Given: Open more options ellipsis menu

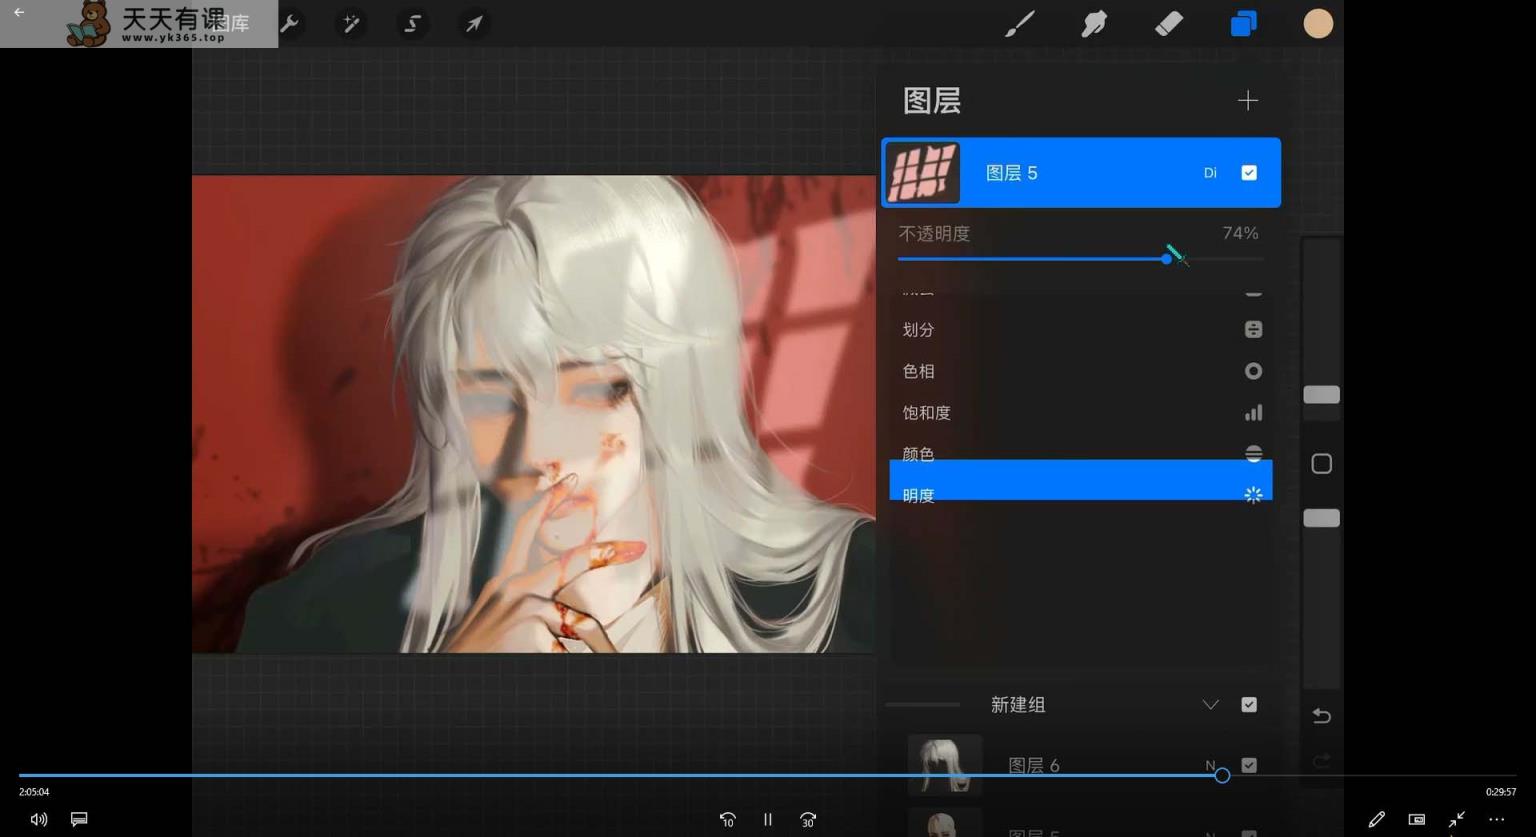Looking at the screenshot, I should [x=1497, y=820].
